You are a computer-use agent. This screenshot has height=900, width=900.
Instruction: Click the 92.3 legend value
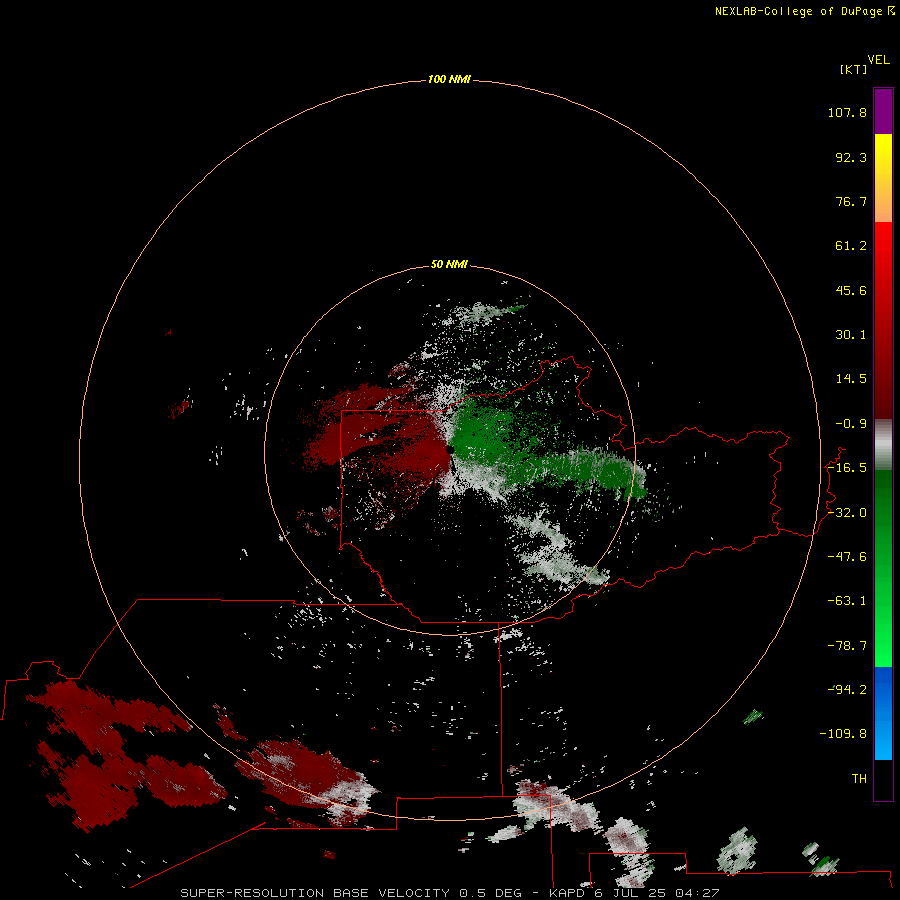pos(851,157)
